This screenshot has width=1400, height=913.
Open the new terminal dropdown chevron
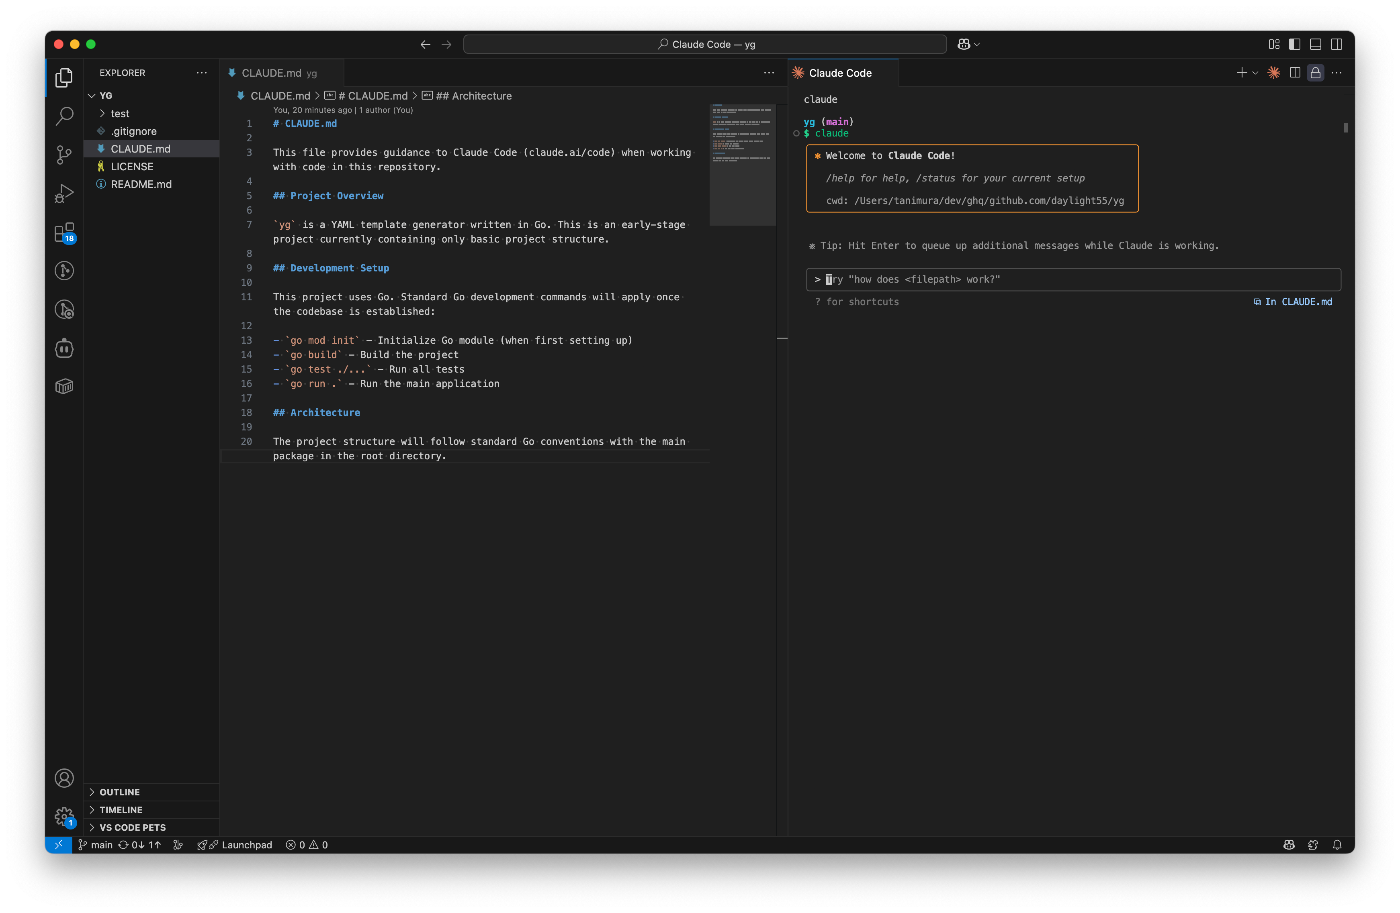(x=1255, y=73)
